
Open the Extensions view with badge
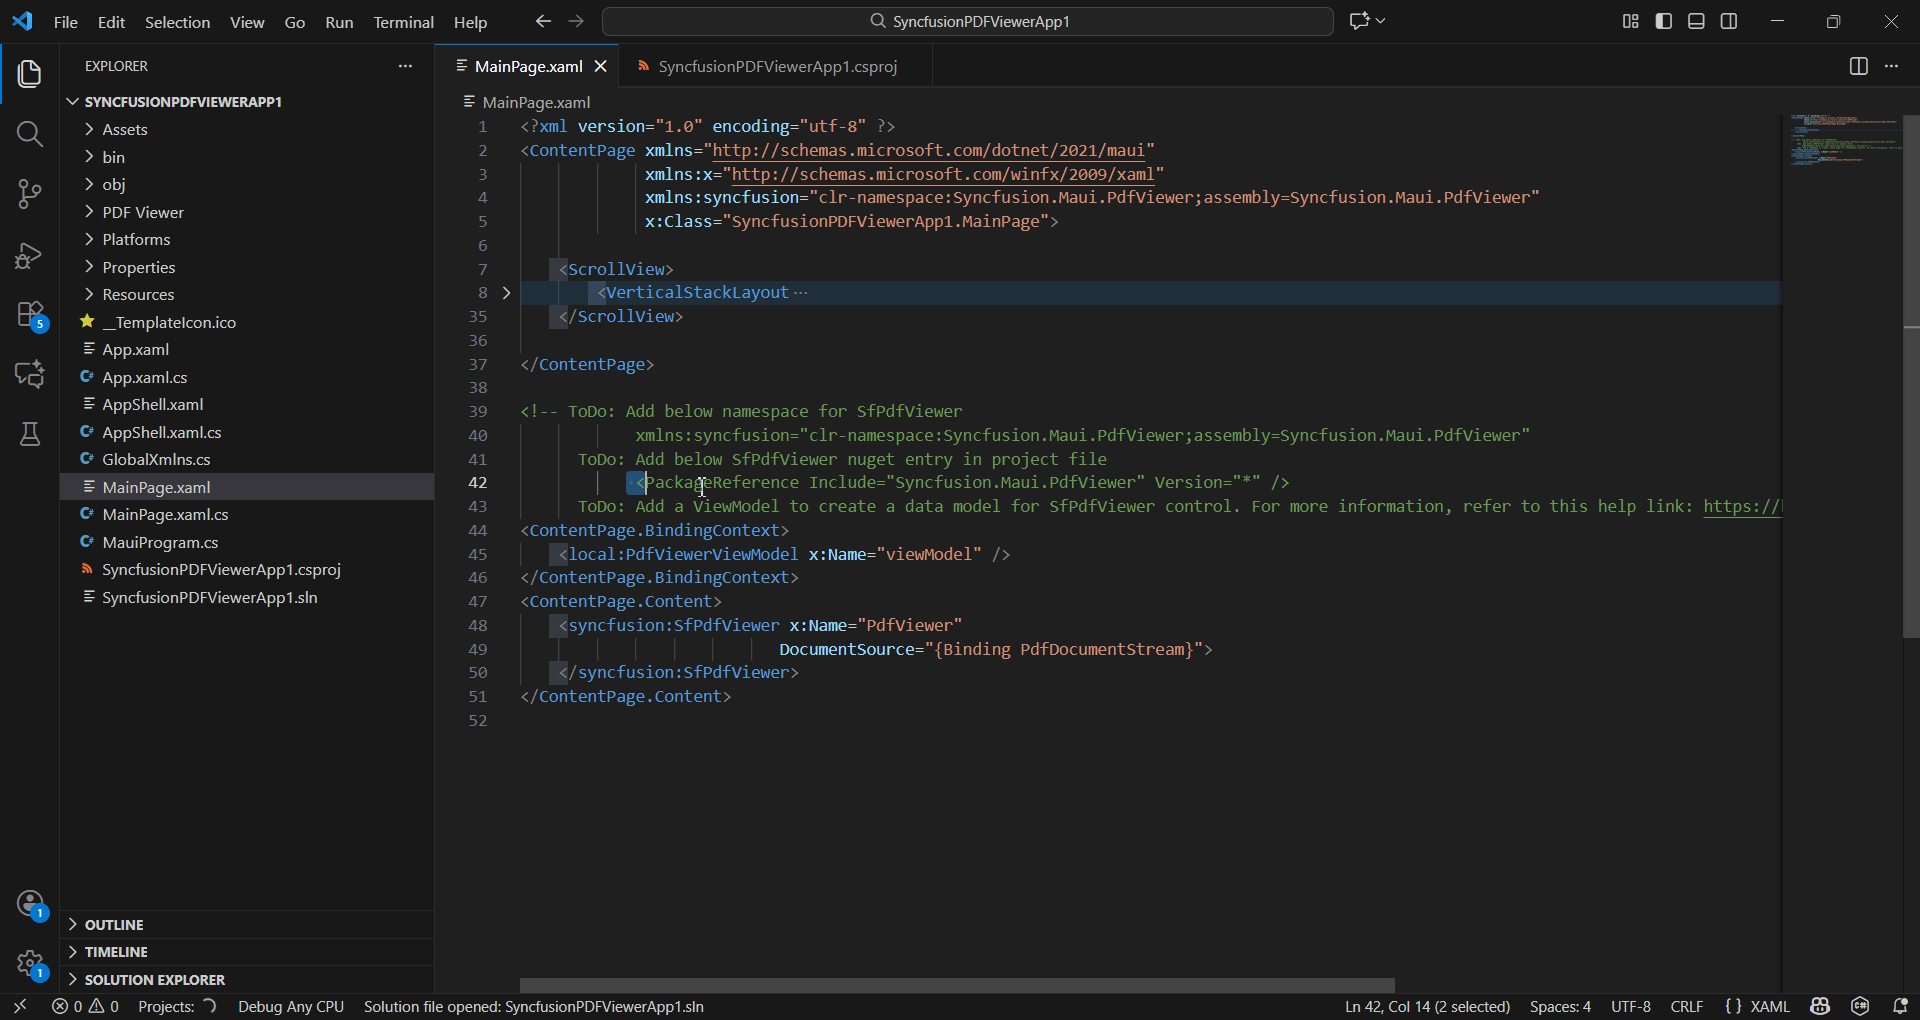click(30, 316)
